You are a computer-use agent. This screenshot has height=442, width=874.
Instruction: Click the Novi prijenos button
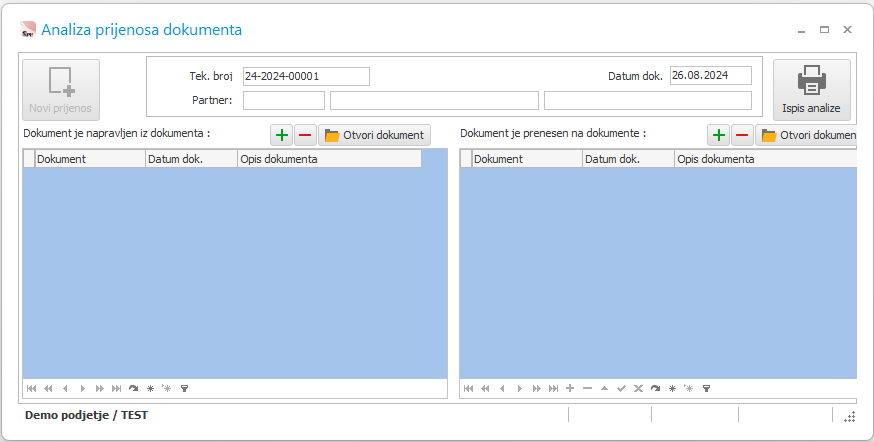pos(61,90)
